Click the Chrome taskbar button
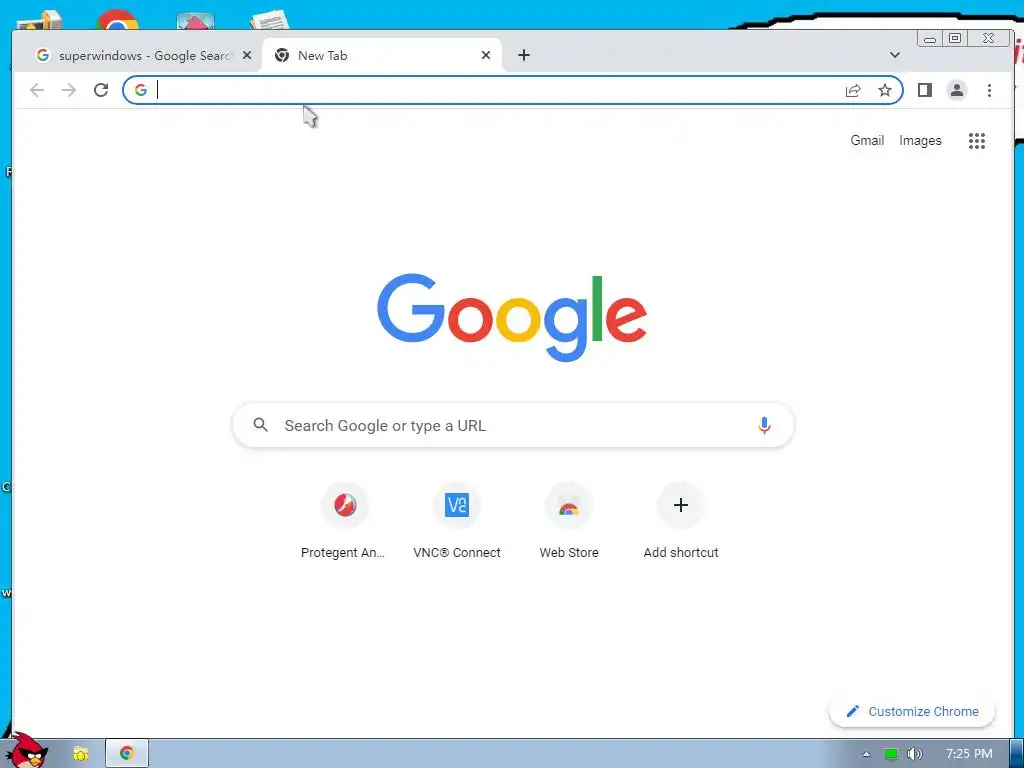 tap(127, 753)
